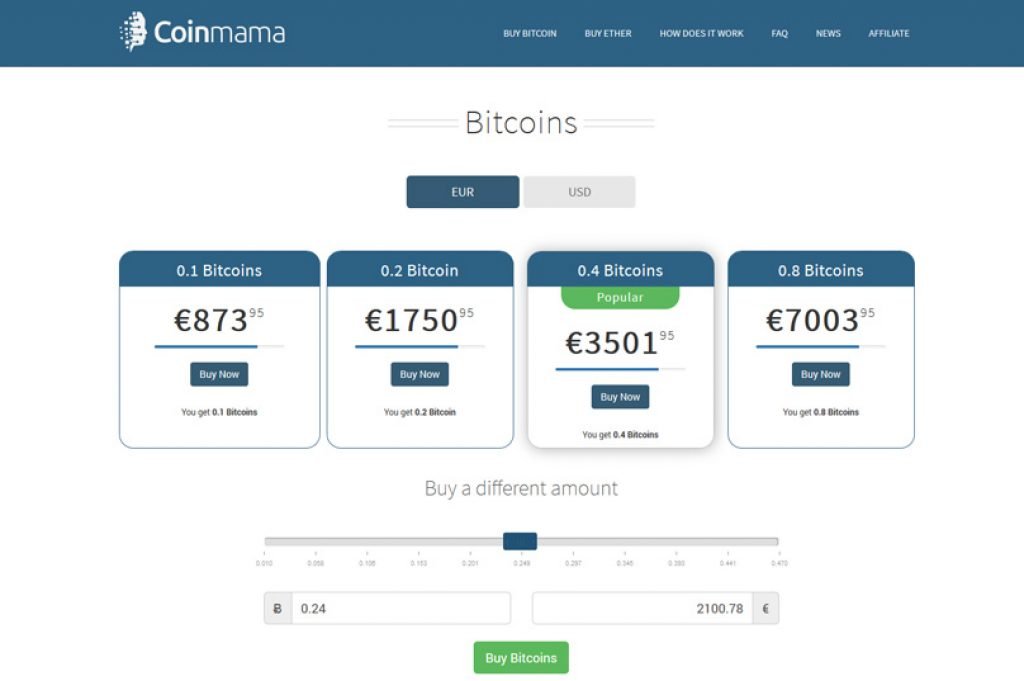
Task: Click the Bitcoin symbol beside amount field
Action: (x=278, y=609)
